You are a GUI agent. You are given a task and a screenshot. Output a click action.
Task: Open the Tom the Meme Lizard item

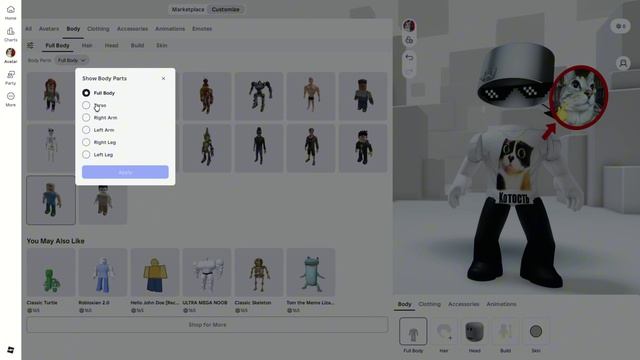coord(311,280)
